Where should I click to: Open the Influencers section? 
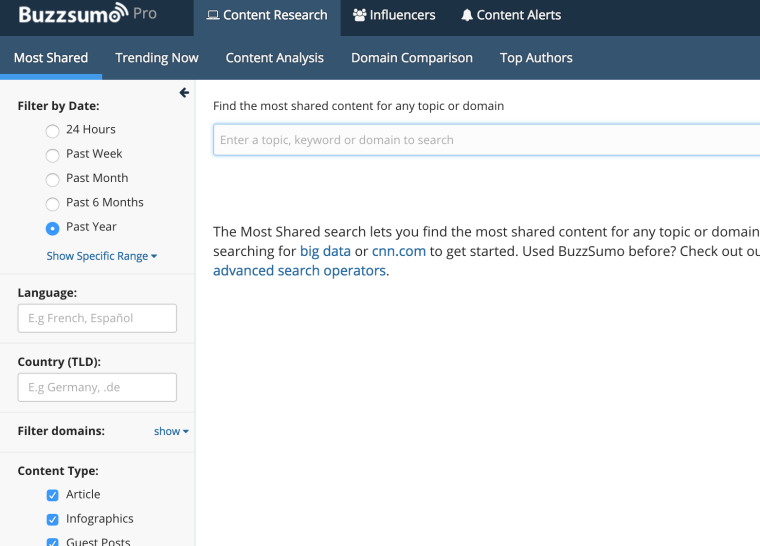pos(394,16)
